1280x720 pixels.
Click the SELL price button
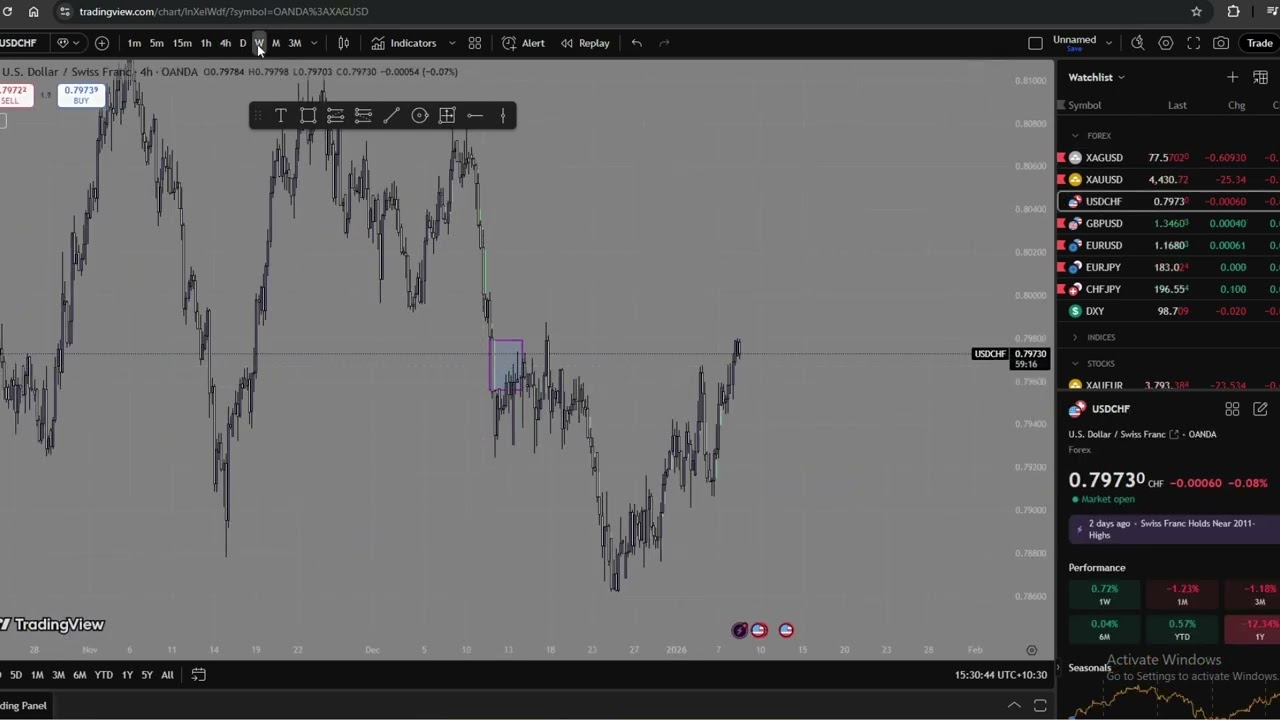pos(15,95)
